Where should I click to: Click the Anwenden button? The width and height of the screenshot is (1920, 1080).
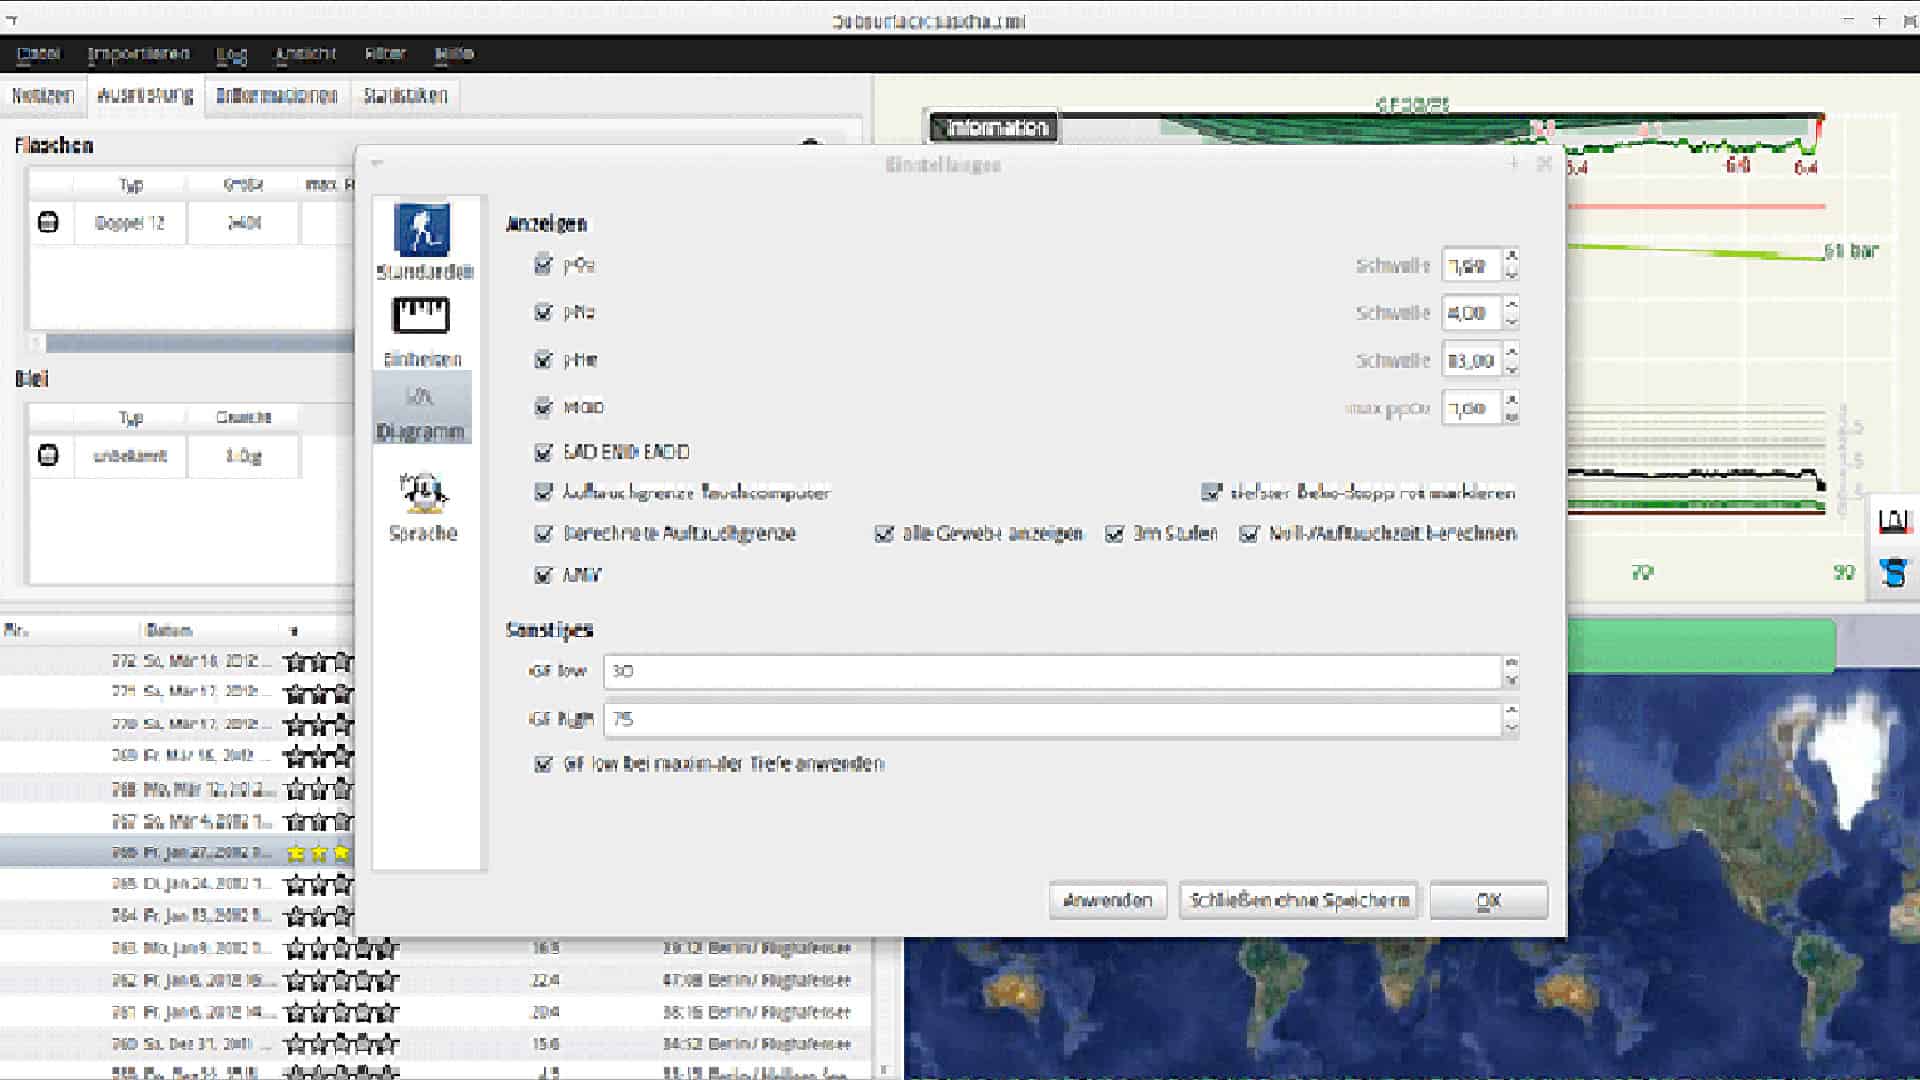click(1107, 900)
